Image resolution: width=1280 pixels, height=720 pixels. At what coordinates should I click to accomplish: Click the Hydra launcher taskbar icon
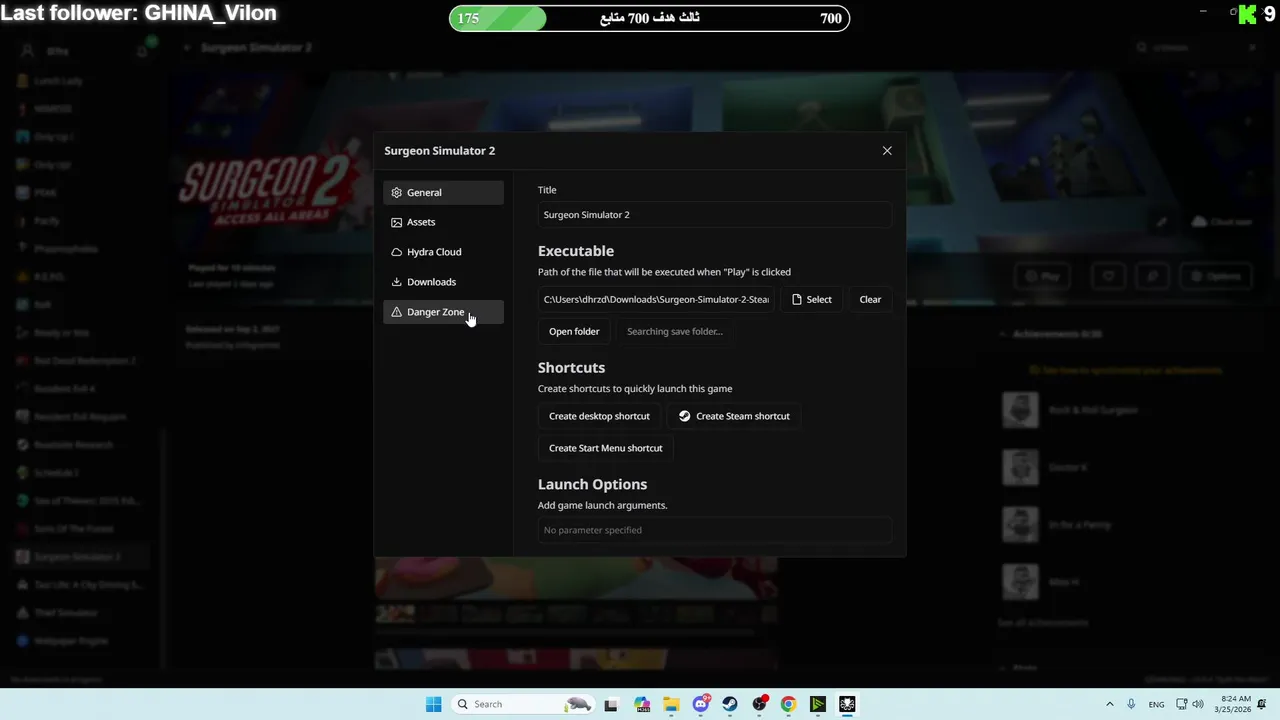pos(847,704)
